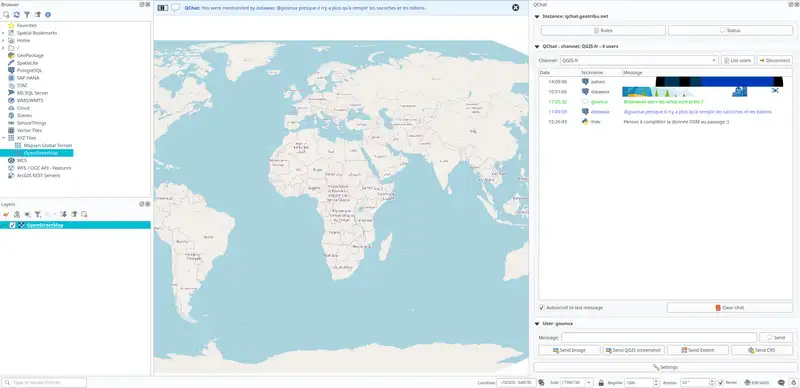
Task: Click the Send Extent button
Action: [x=697, y=350]
